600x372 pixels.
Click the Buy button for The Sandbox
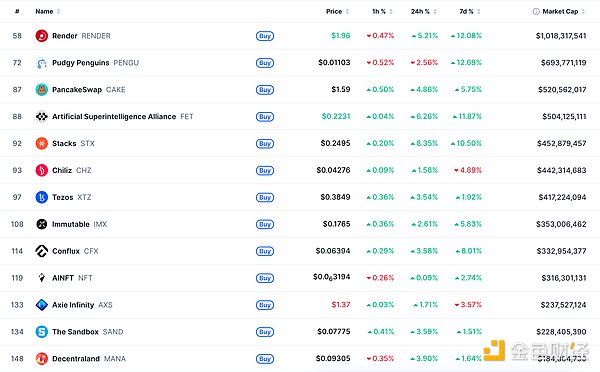[x=265, y=332]
